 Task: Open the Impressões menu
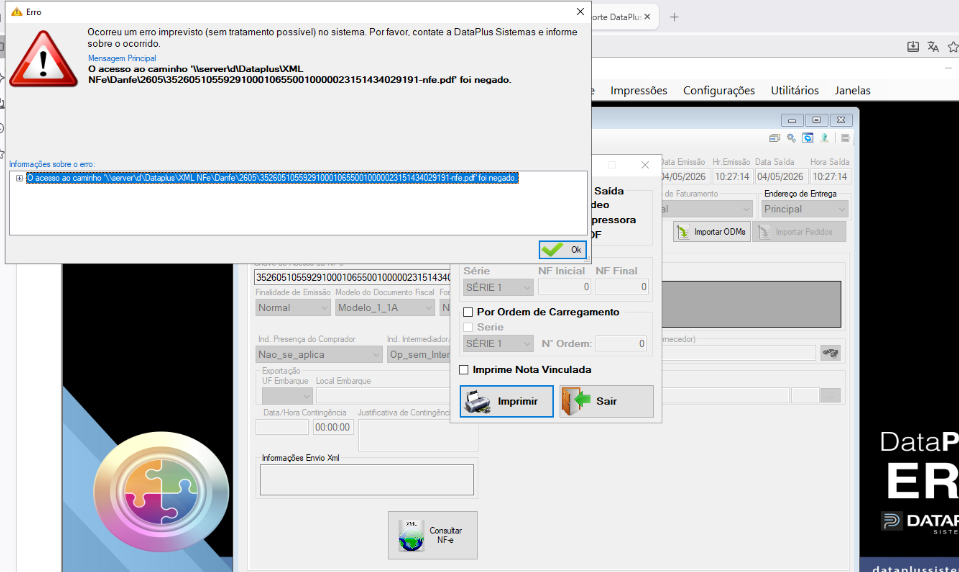tap(639, 90)
